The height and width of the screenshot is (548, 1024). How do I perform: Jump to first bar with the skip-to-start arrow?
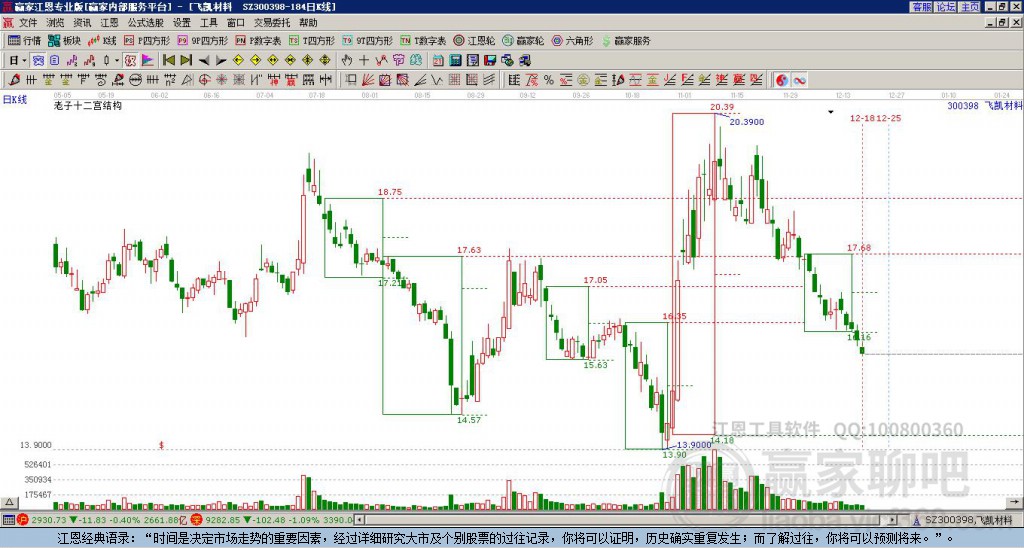coord(169,61)
